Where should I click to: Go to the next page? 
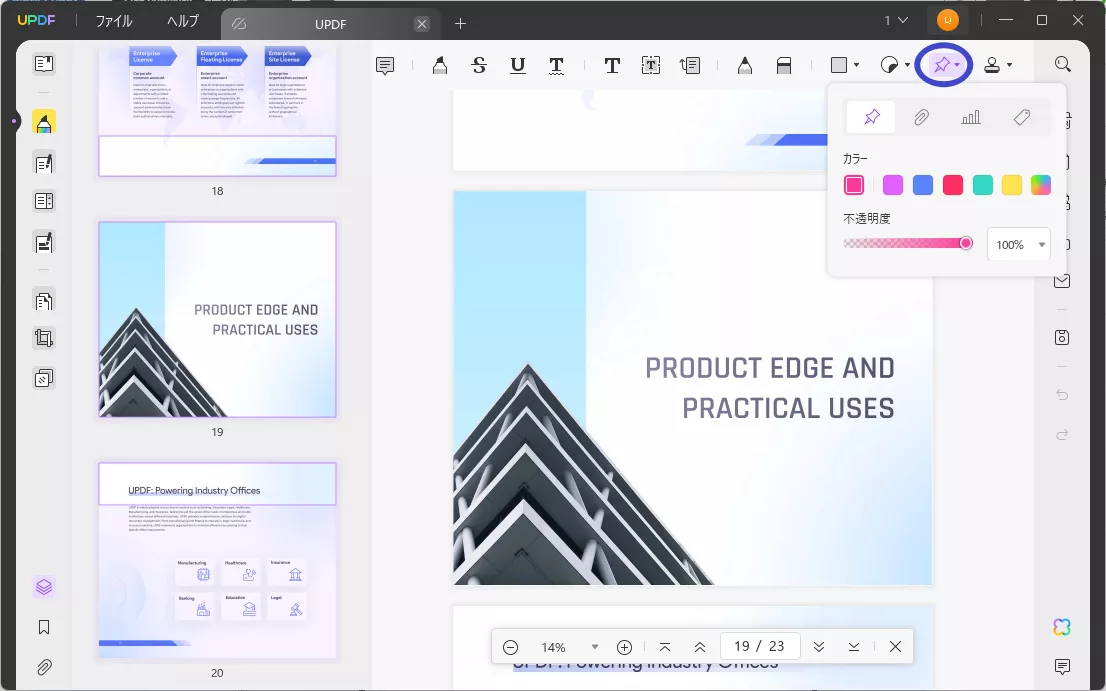pos(818,647)
